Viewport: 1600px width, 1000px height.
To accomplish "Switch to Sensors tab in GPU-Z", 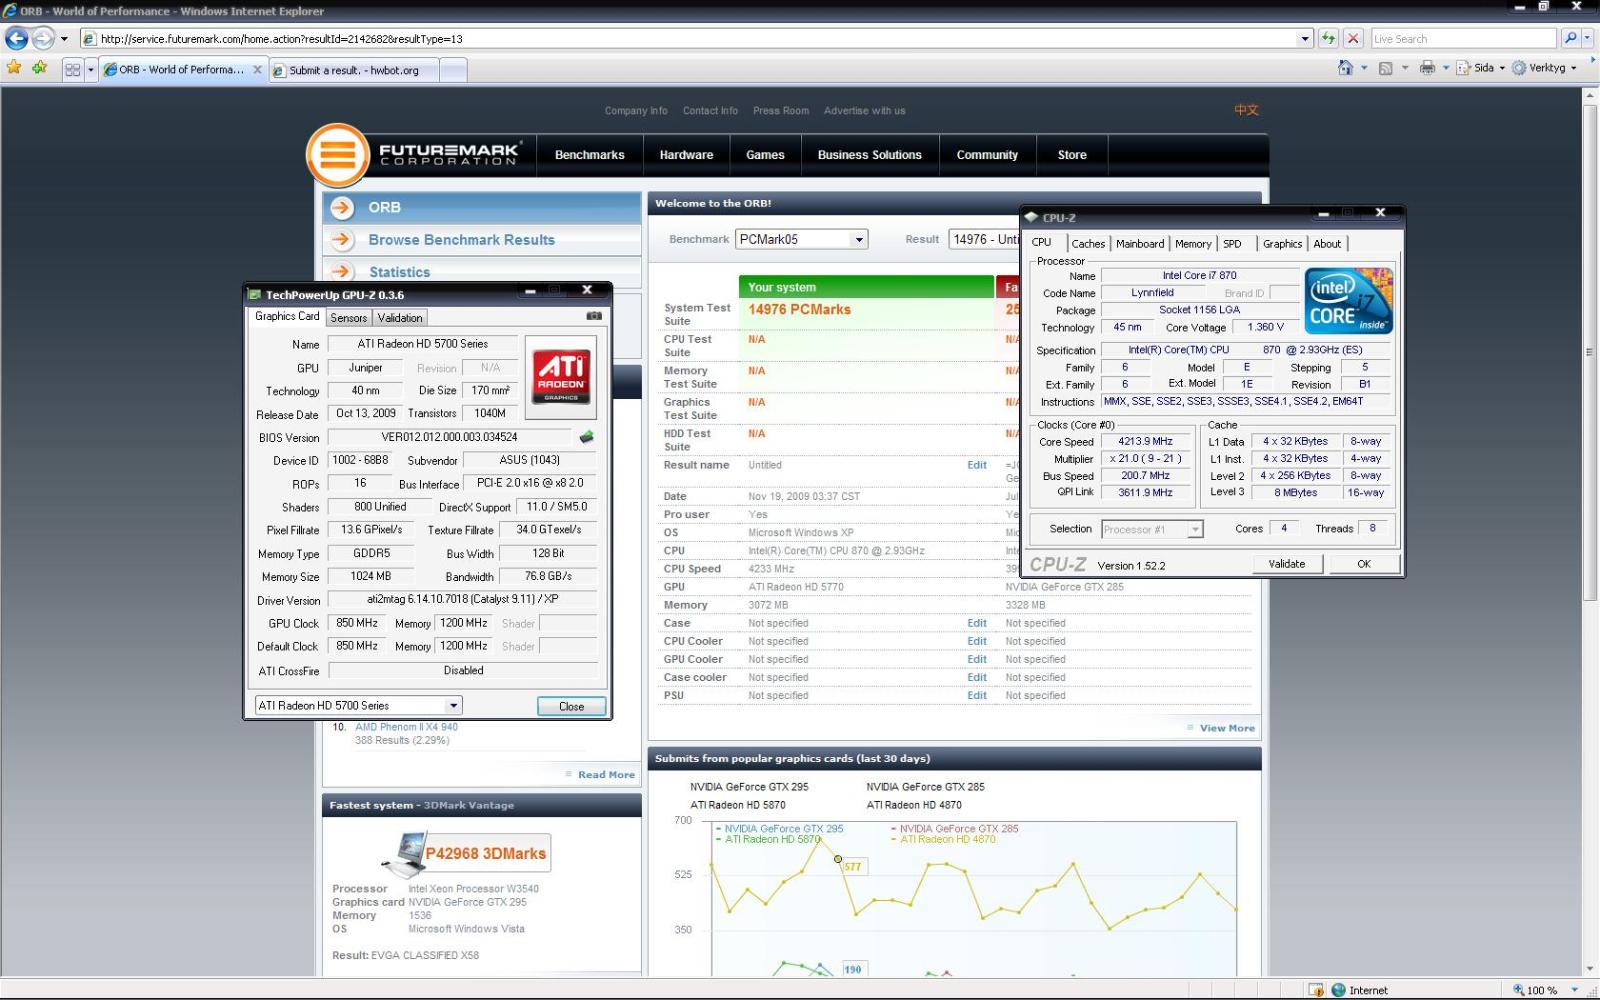I will tap(349, 318).
